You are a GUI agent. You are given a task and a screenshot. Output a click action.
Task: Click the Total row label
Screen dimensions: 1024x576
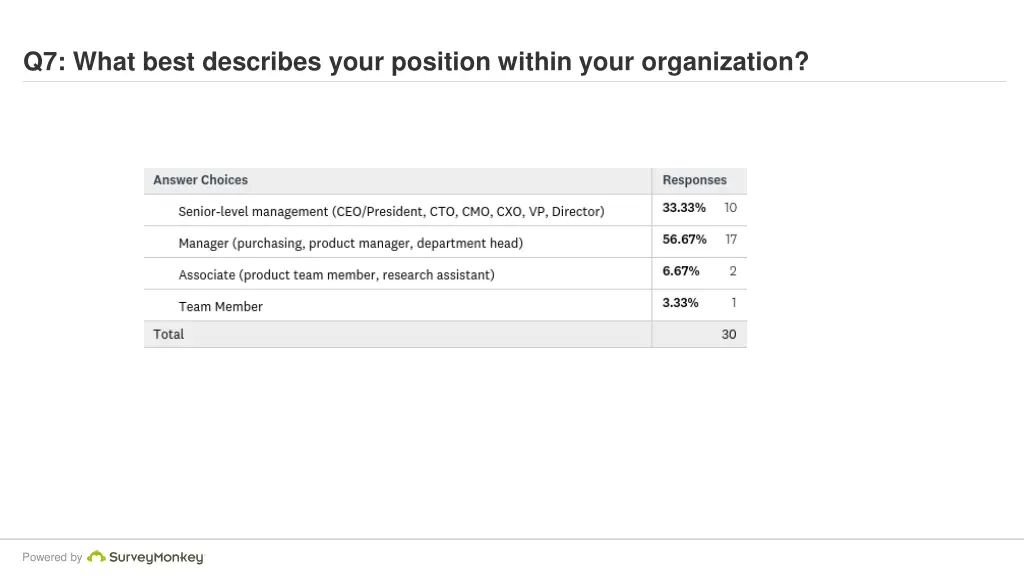click(x=168, y=334)
